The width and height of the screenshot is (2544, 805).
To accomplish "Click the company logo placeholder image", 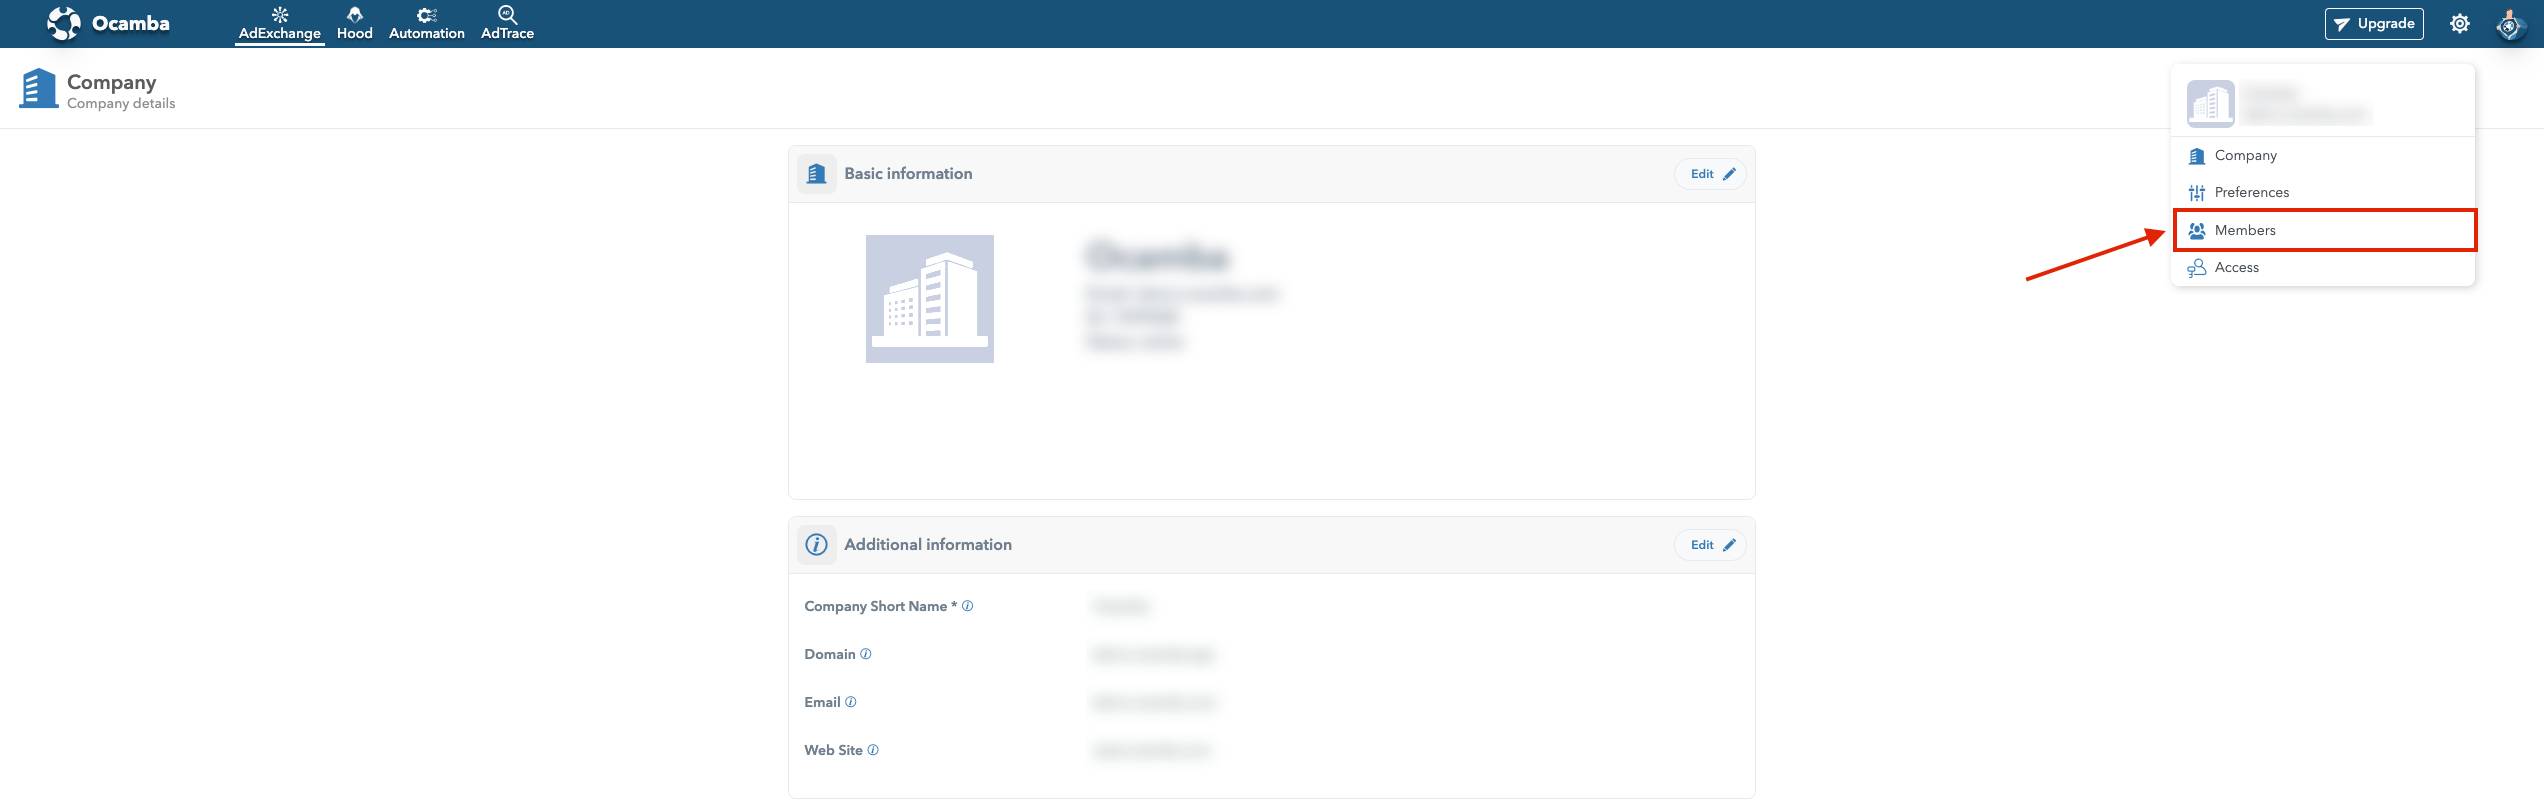I will pyautogui.click(x=929, y=299).
